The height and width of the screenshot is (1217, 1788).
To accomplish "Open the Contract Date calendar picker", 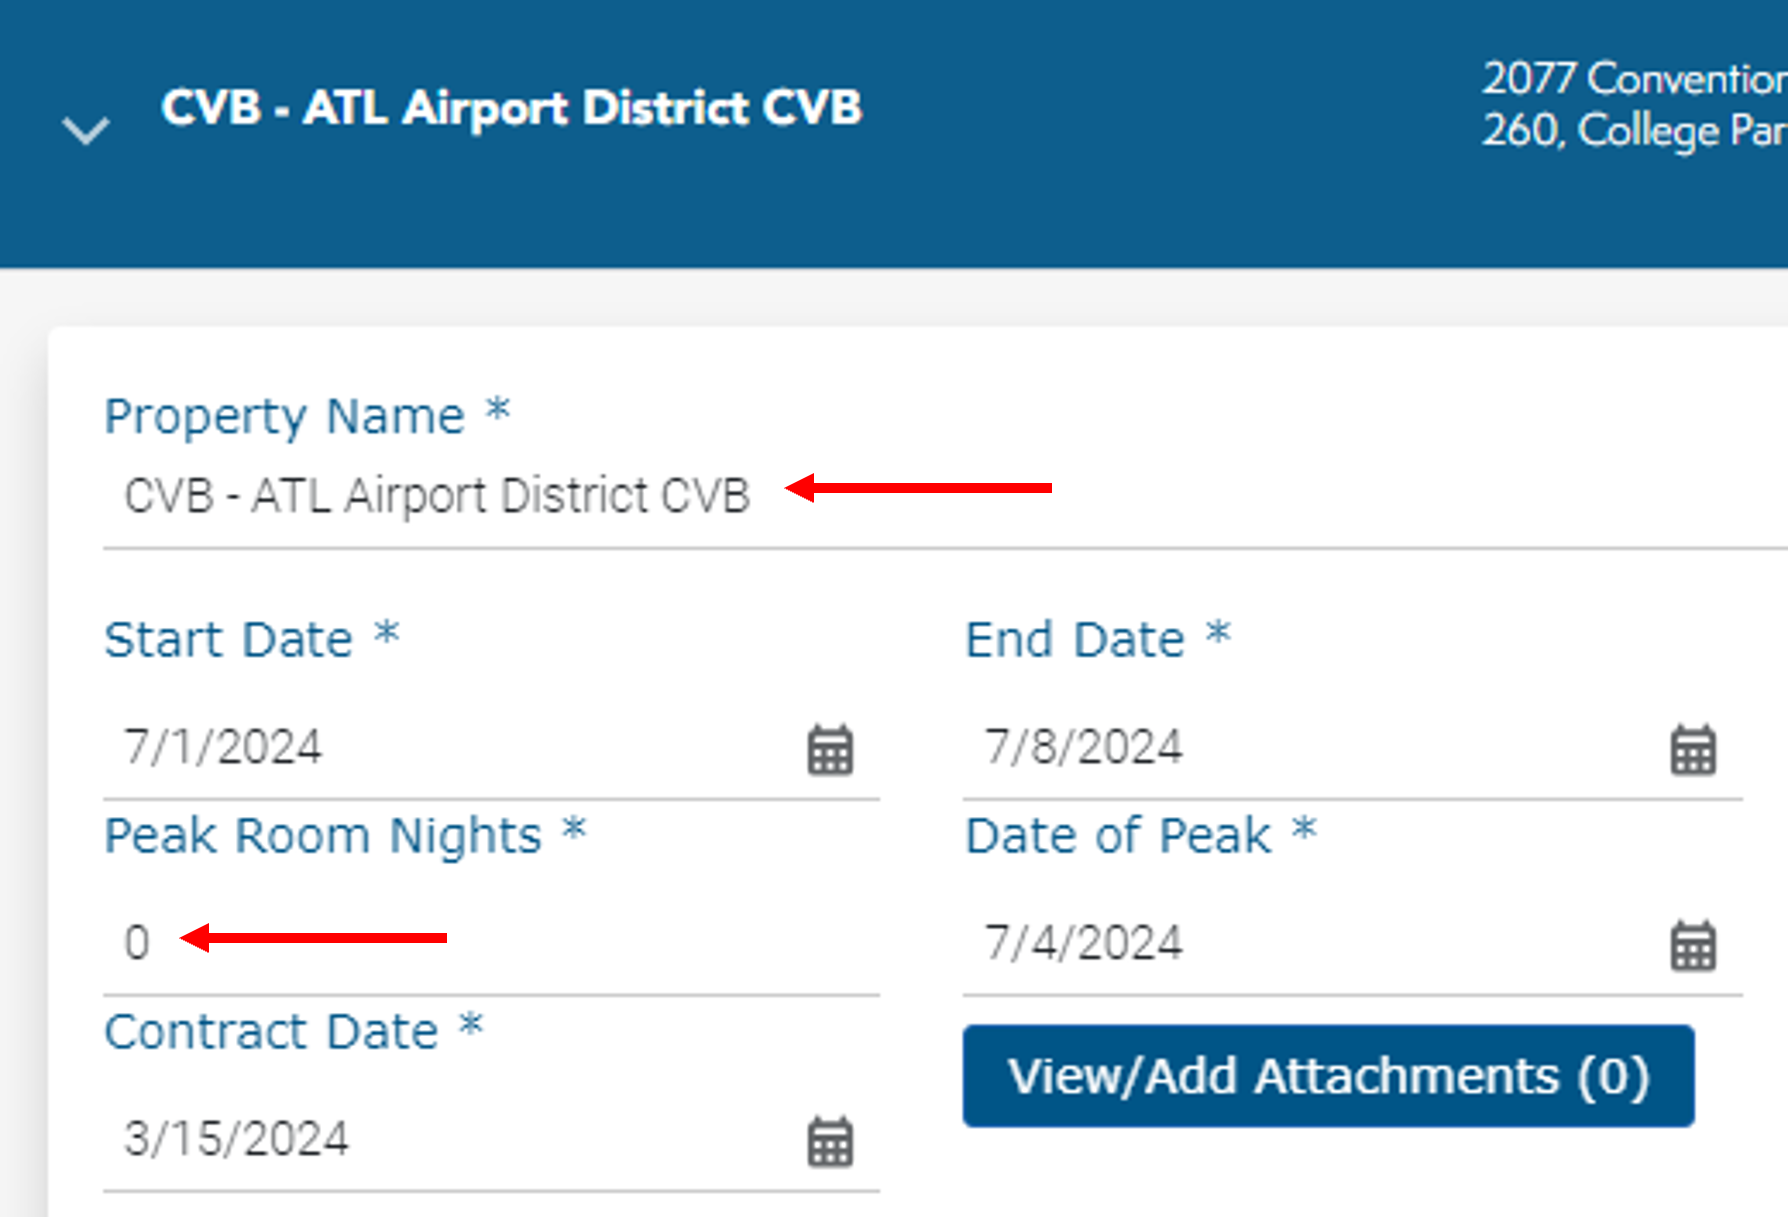I will pos(830,1142).
